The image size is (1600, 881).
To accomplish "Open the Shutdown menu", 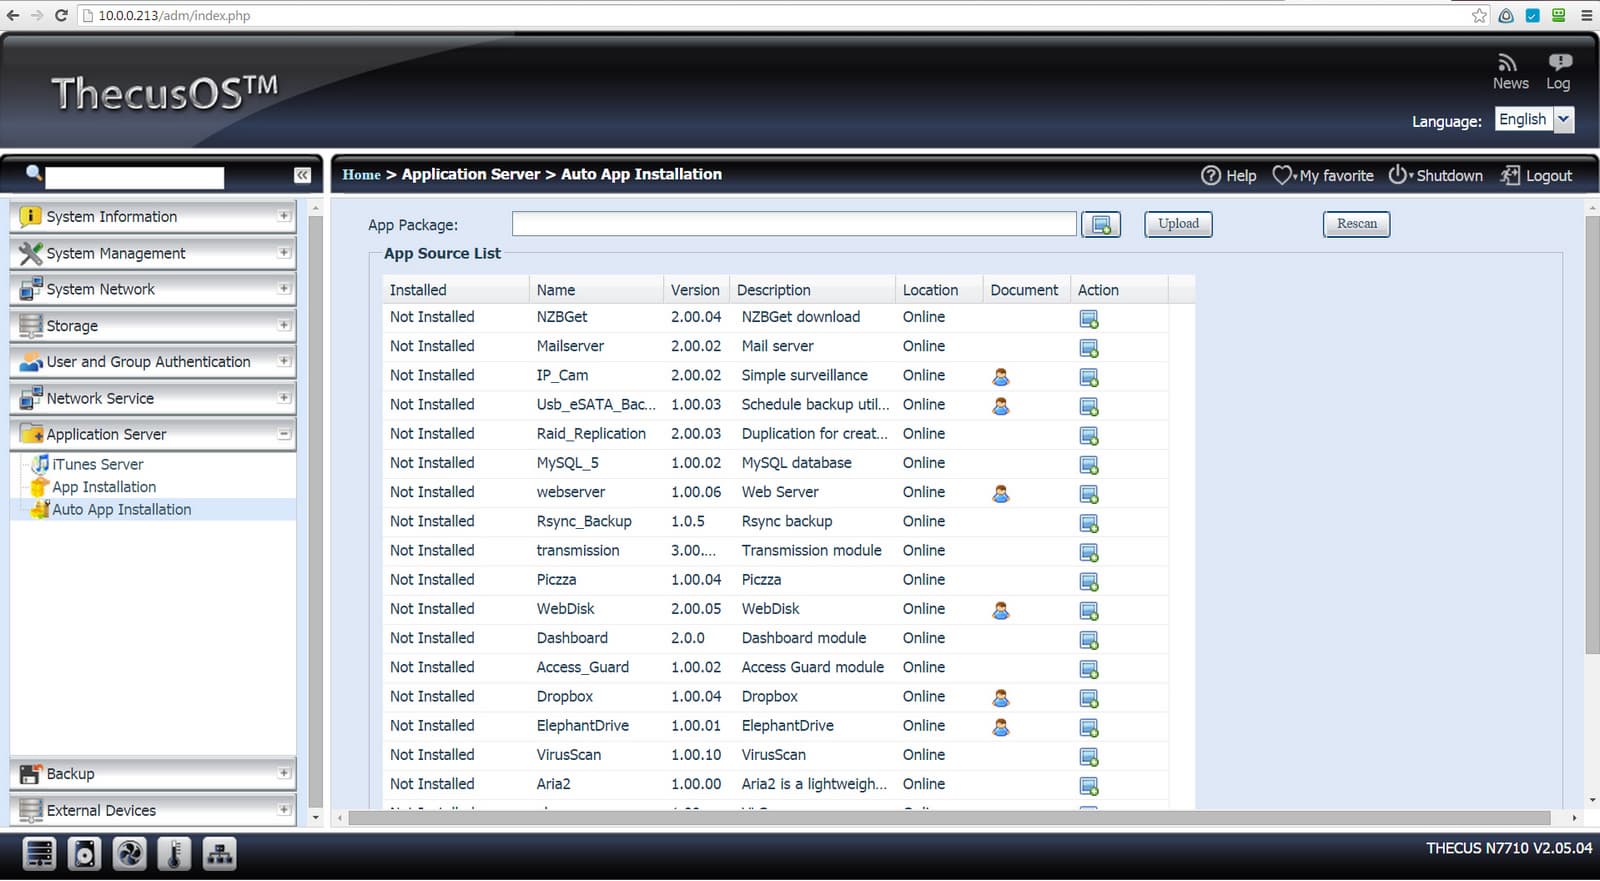I will (x=1436, y=176).
